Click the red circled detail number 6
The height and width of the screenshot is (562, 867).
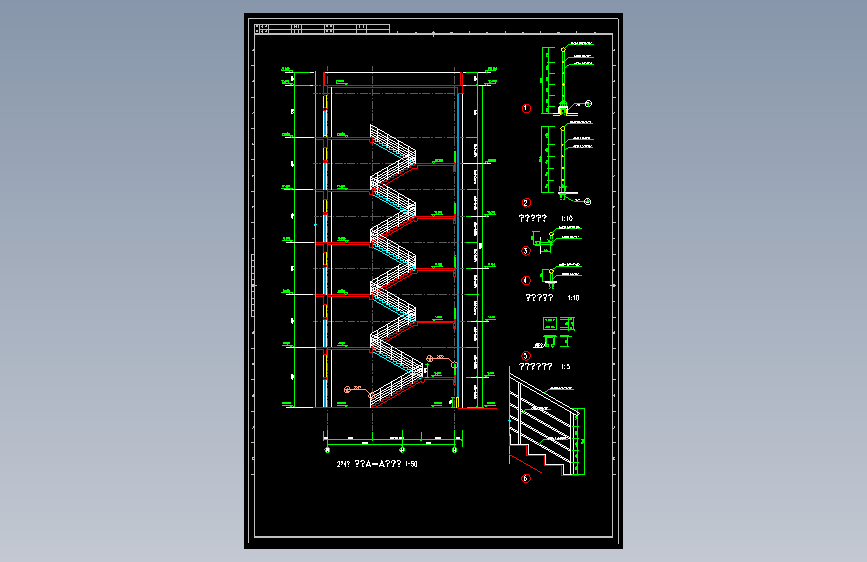tap(526, 478)
